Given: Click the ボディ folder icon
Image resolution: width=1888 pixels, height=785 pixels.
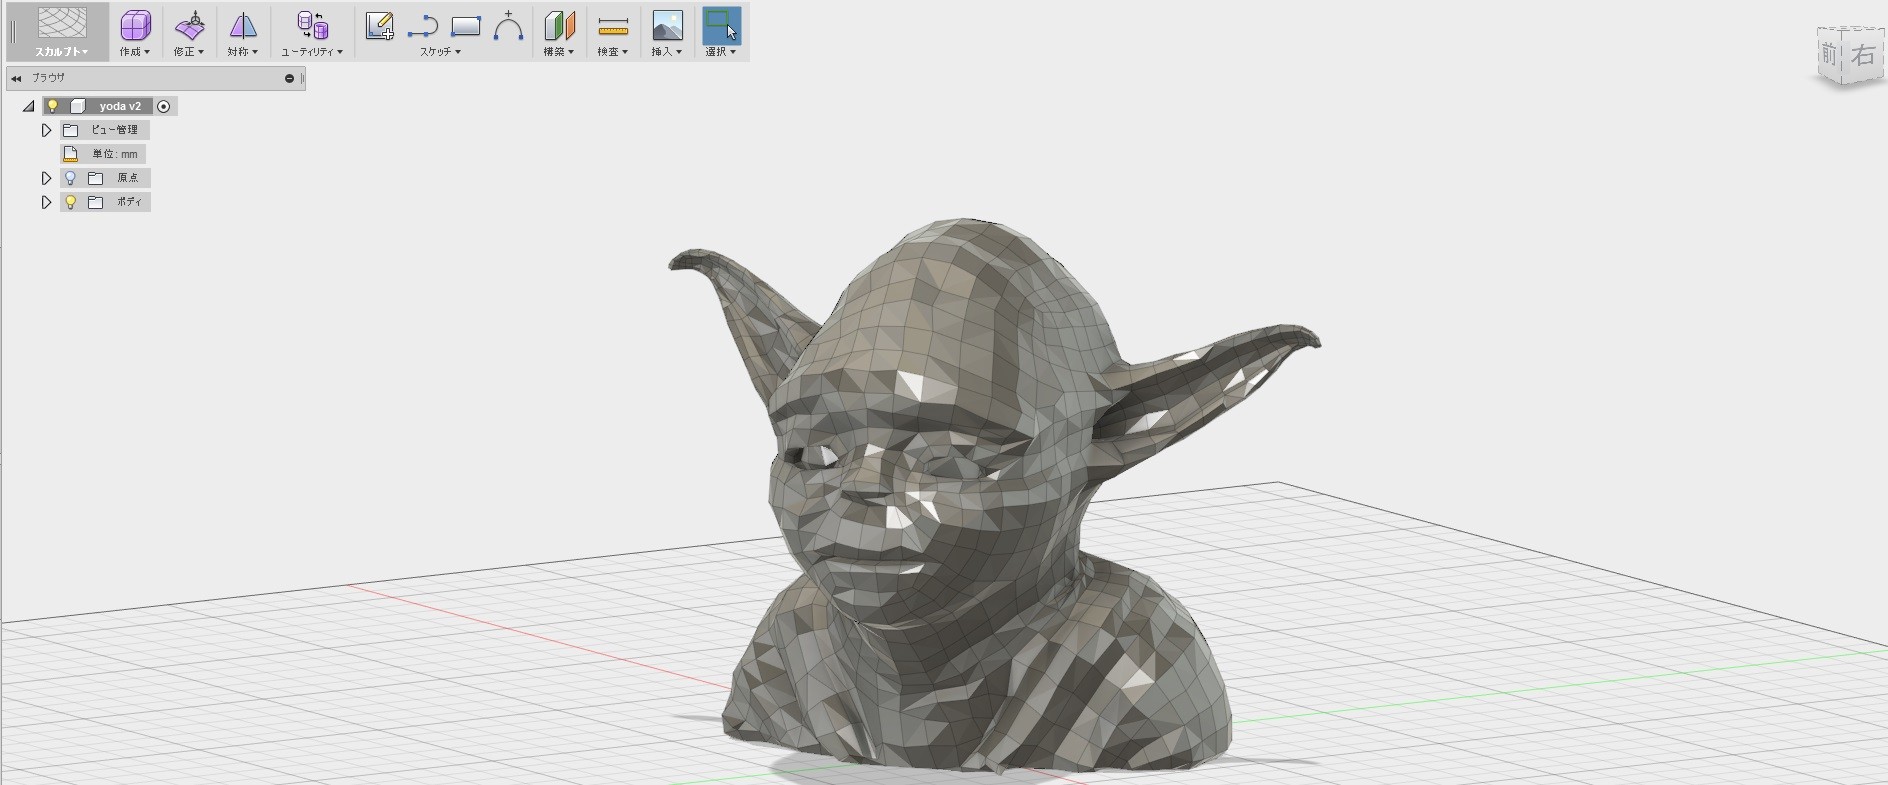Looking at the screenshot, I should pos(96,202).
